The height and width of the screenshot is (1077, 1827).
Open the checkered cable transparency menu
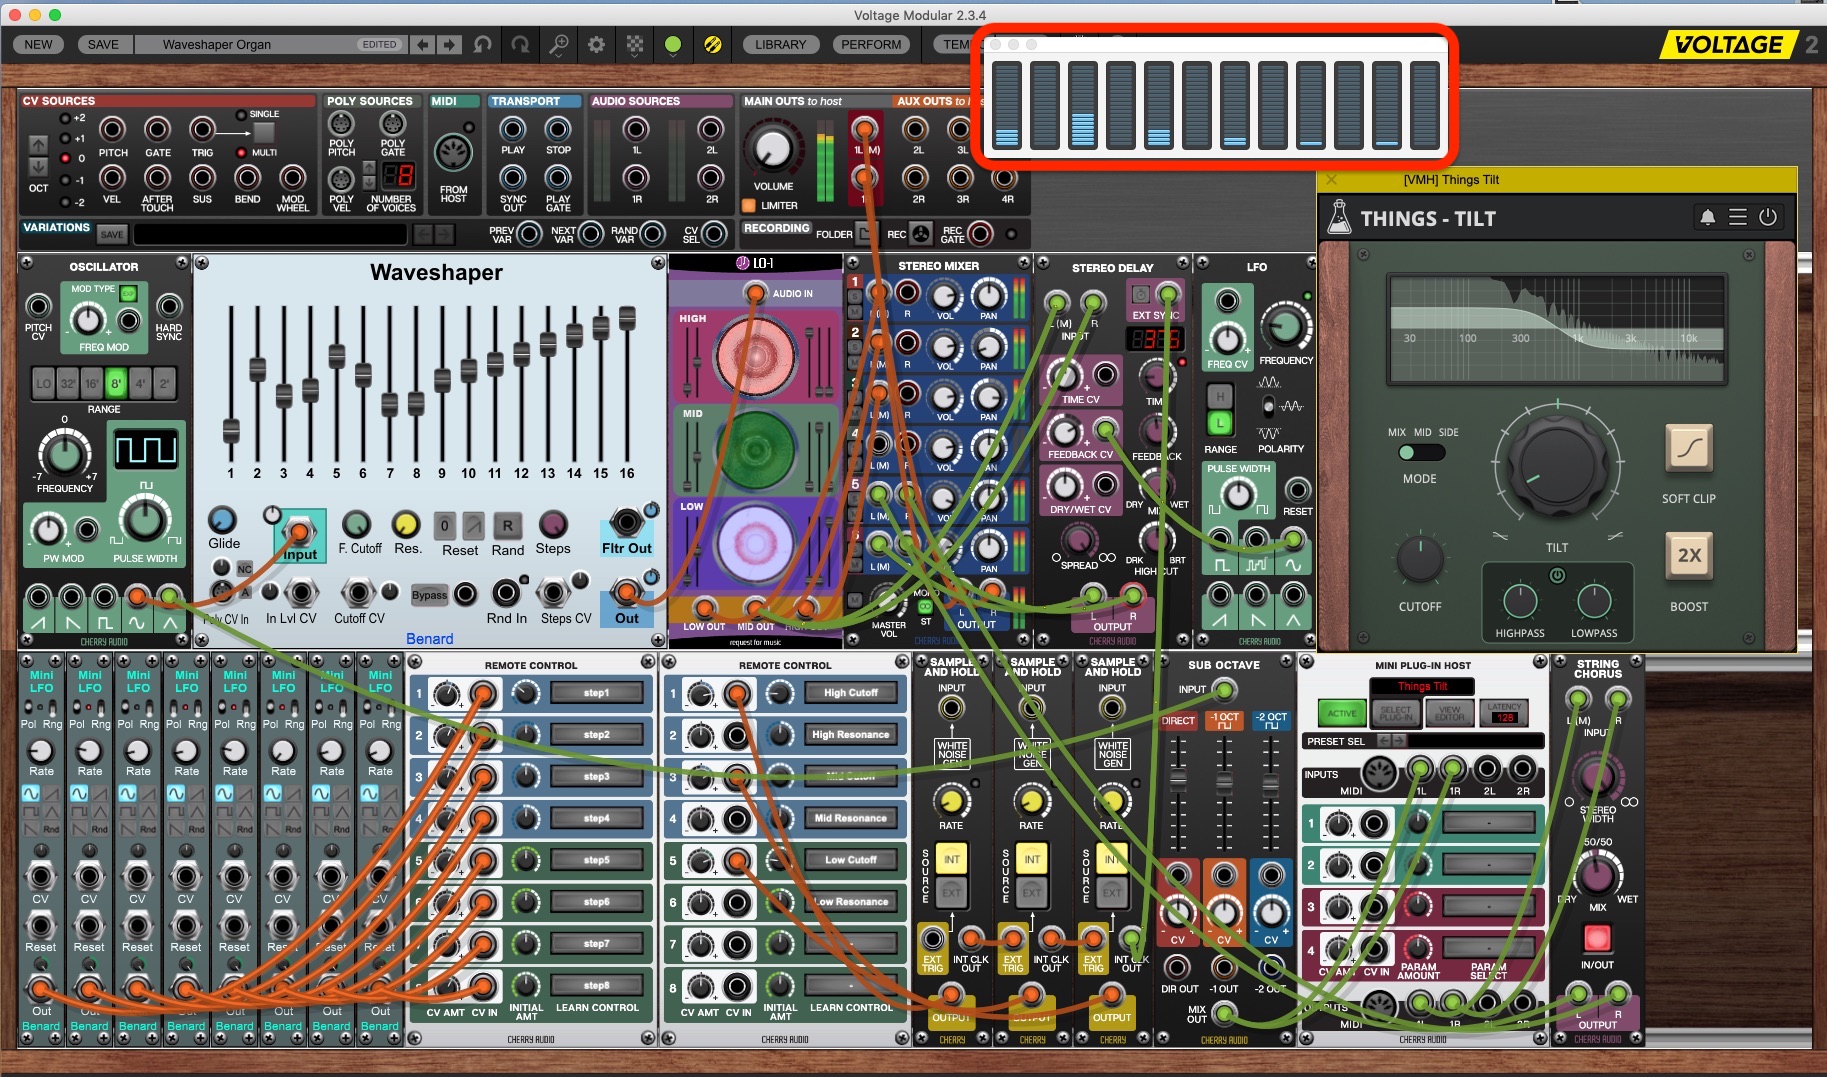point(635,44)
